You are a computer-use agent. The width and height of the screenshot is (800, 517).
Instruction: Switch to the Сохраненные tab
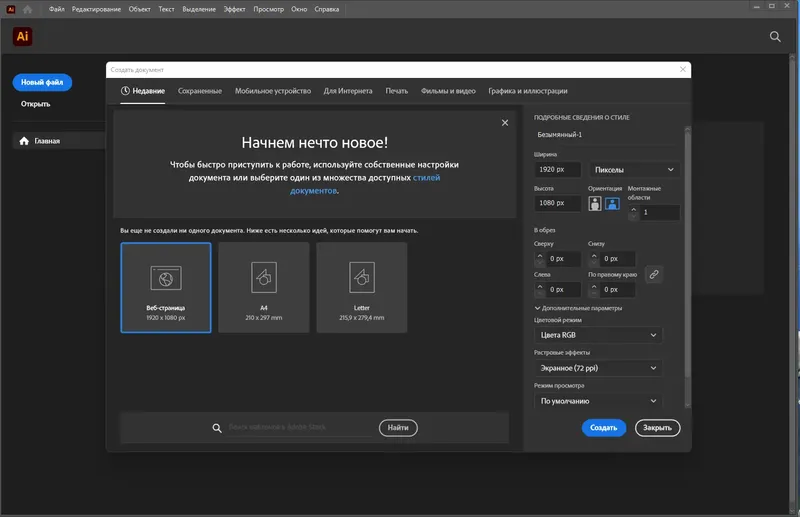pos(199,91)
